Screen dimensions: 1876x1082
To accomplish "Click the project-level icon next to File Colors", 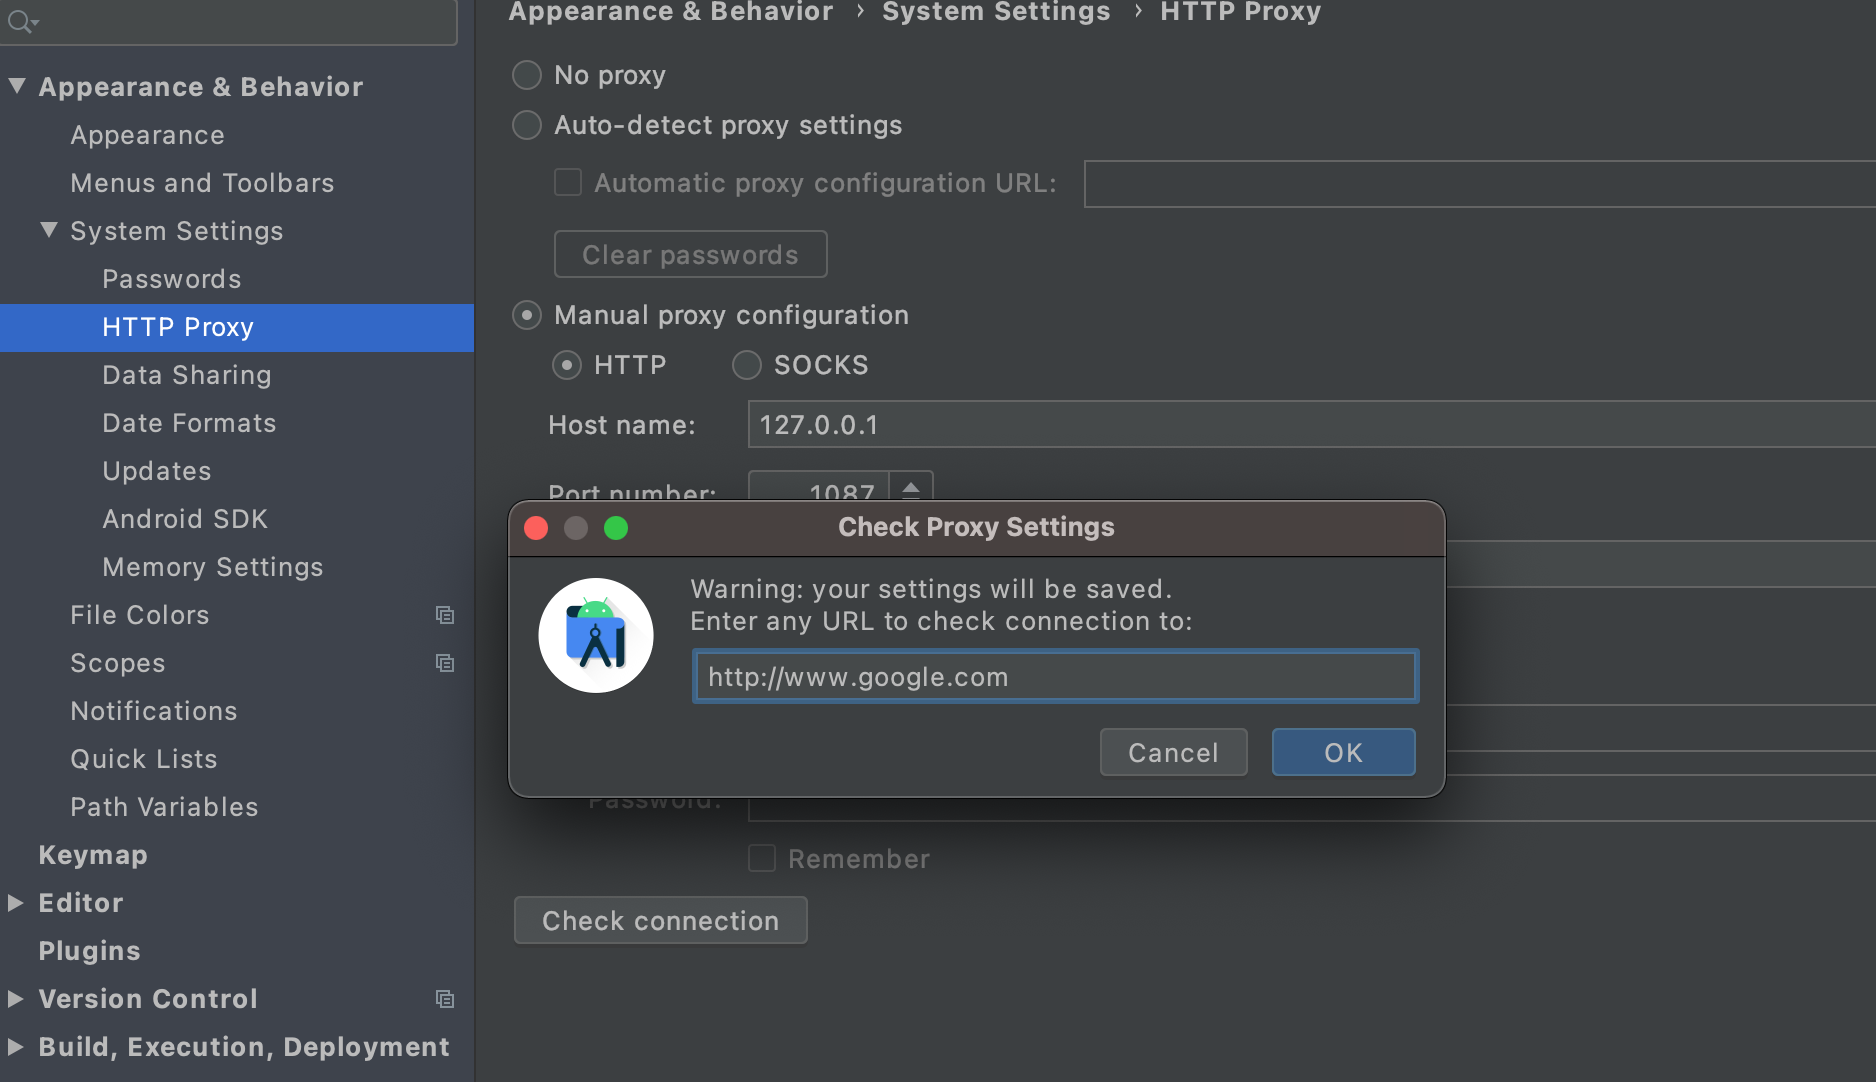I will point(445,615).
